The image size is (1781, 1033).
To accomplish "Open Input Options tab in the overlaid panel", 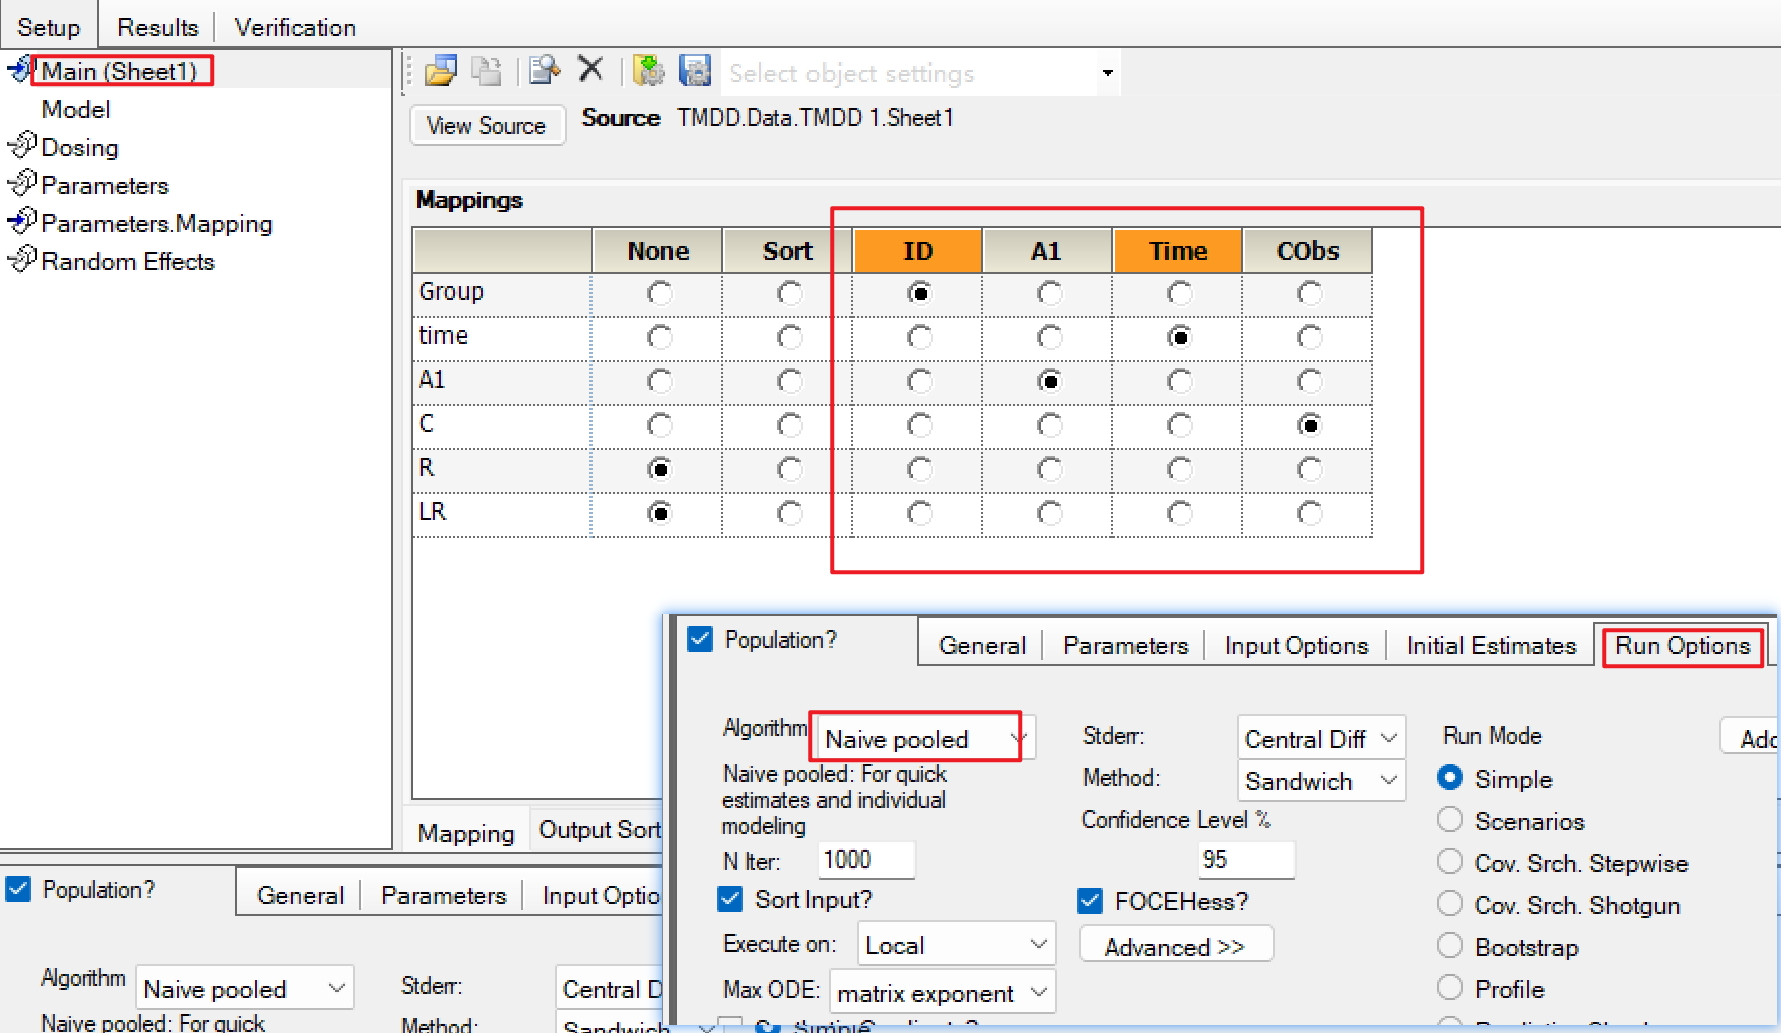I will tap(1296, 645).
